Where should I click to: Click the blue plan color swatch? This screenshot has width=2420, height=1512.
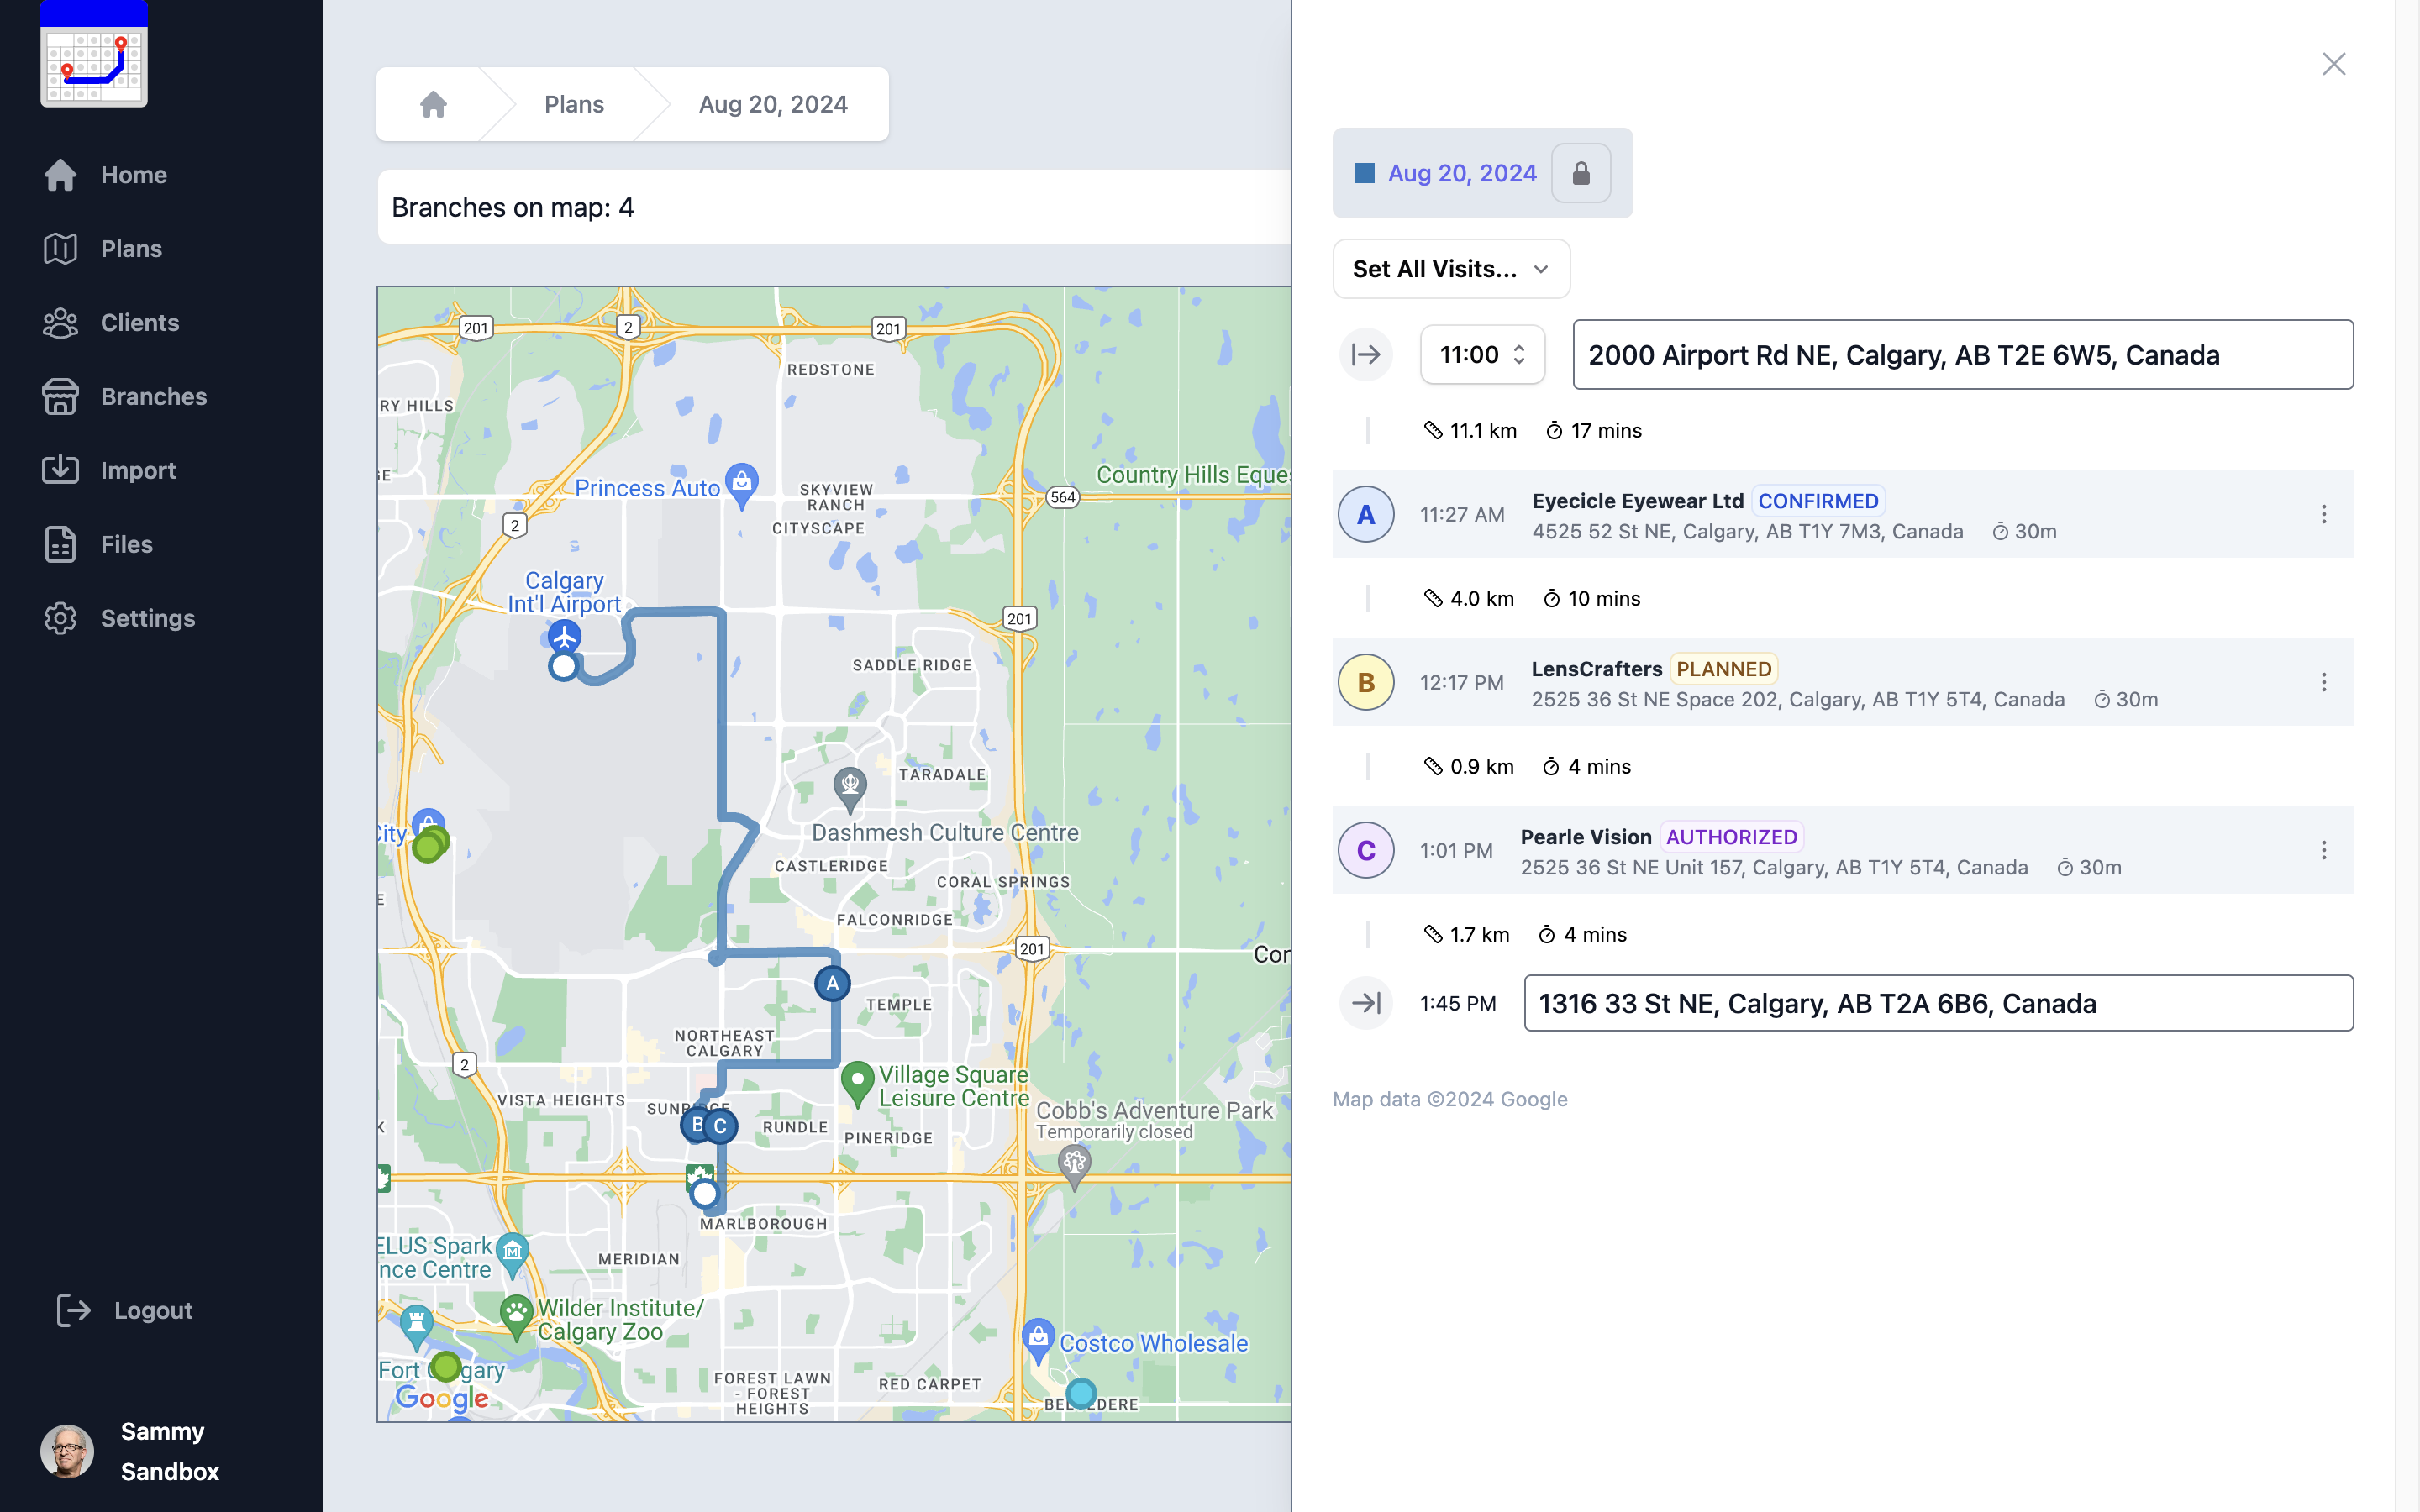tap(1364, 173)
